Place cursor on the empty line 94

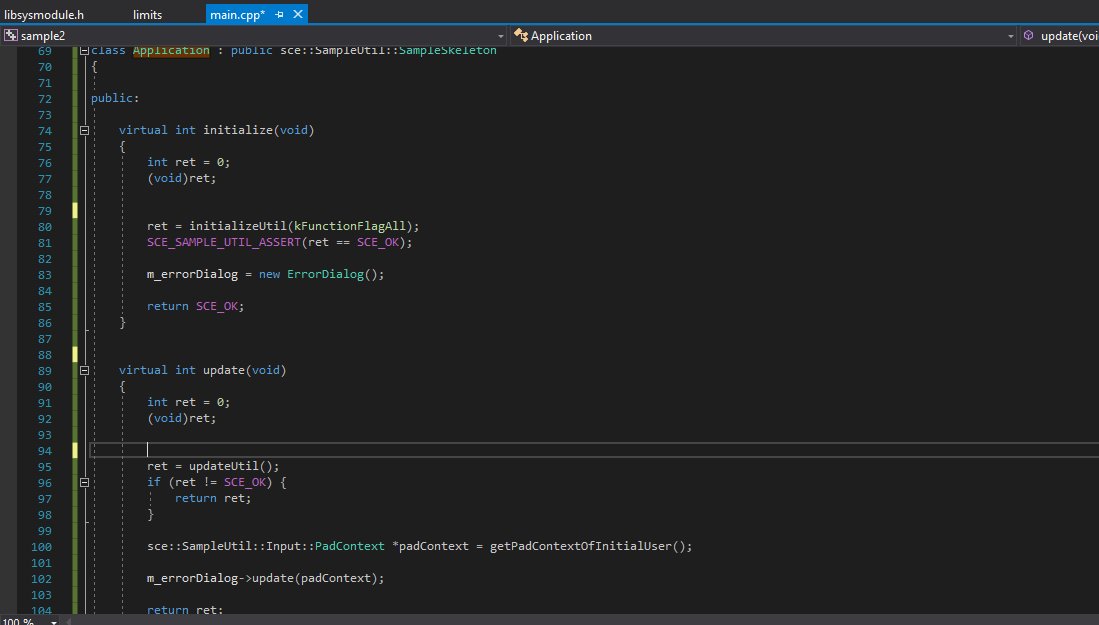[594, 450]
